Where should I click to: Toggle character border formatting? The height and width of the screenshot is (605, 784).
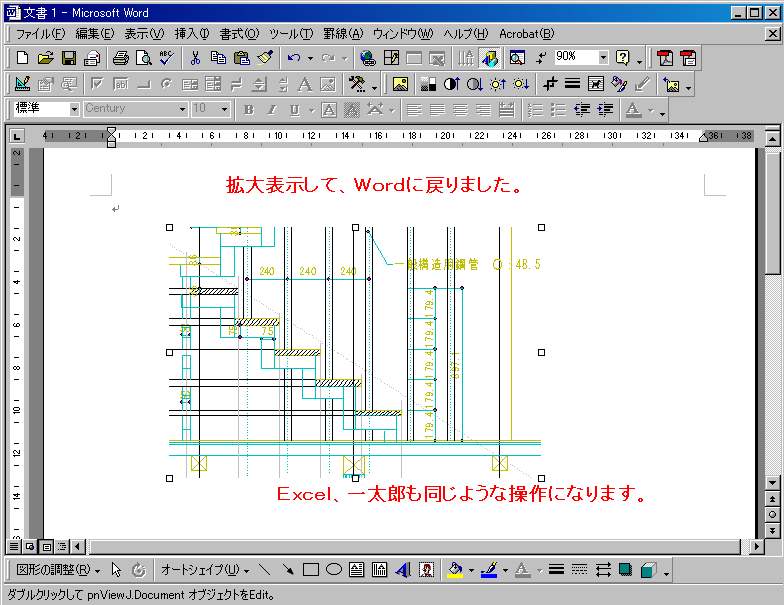[x=328, y=110]
